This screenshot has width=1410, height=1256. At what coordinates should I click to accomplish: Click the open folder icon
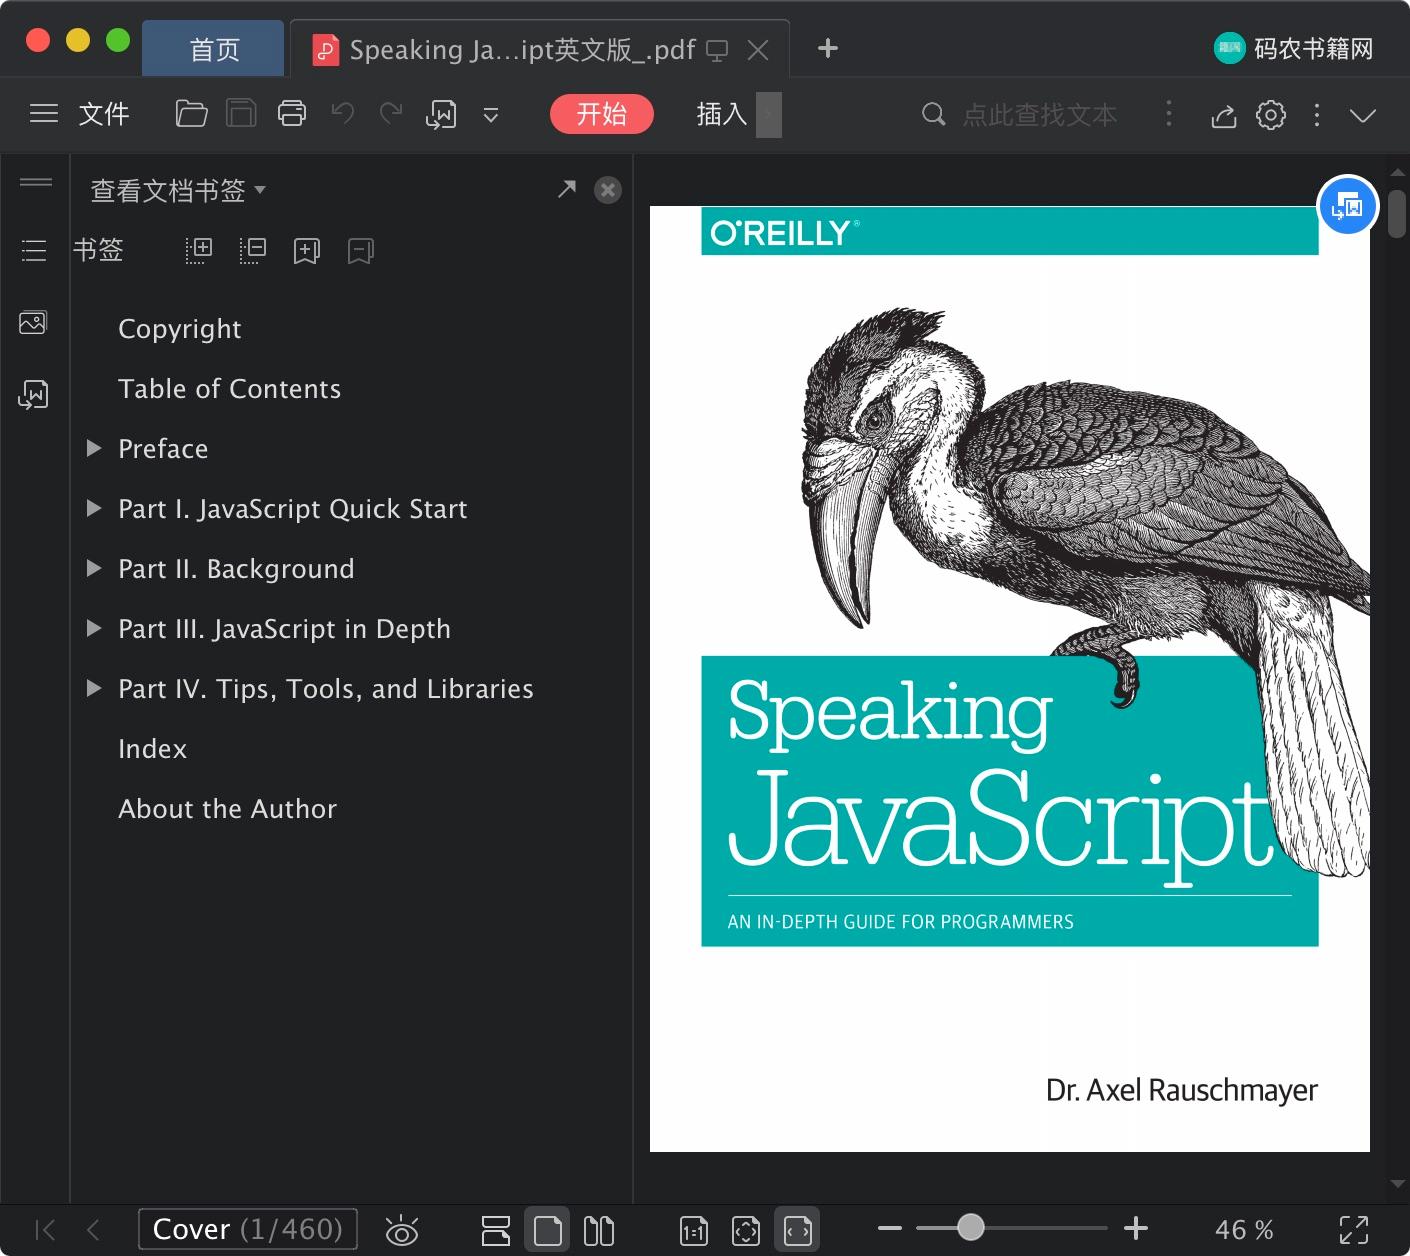pyautogui.click(x=191, y=114)
